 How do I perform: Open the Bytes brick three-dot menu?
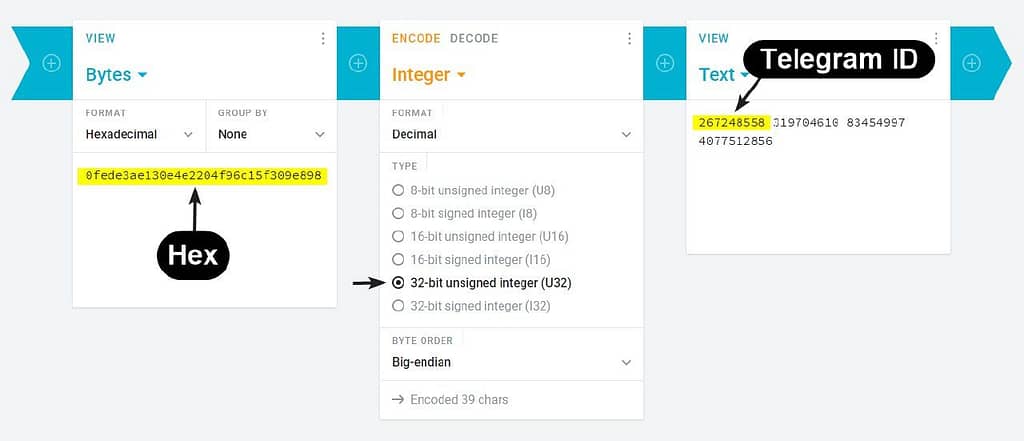pos(323,39)
